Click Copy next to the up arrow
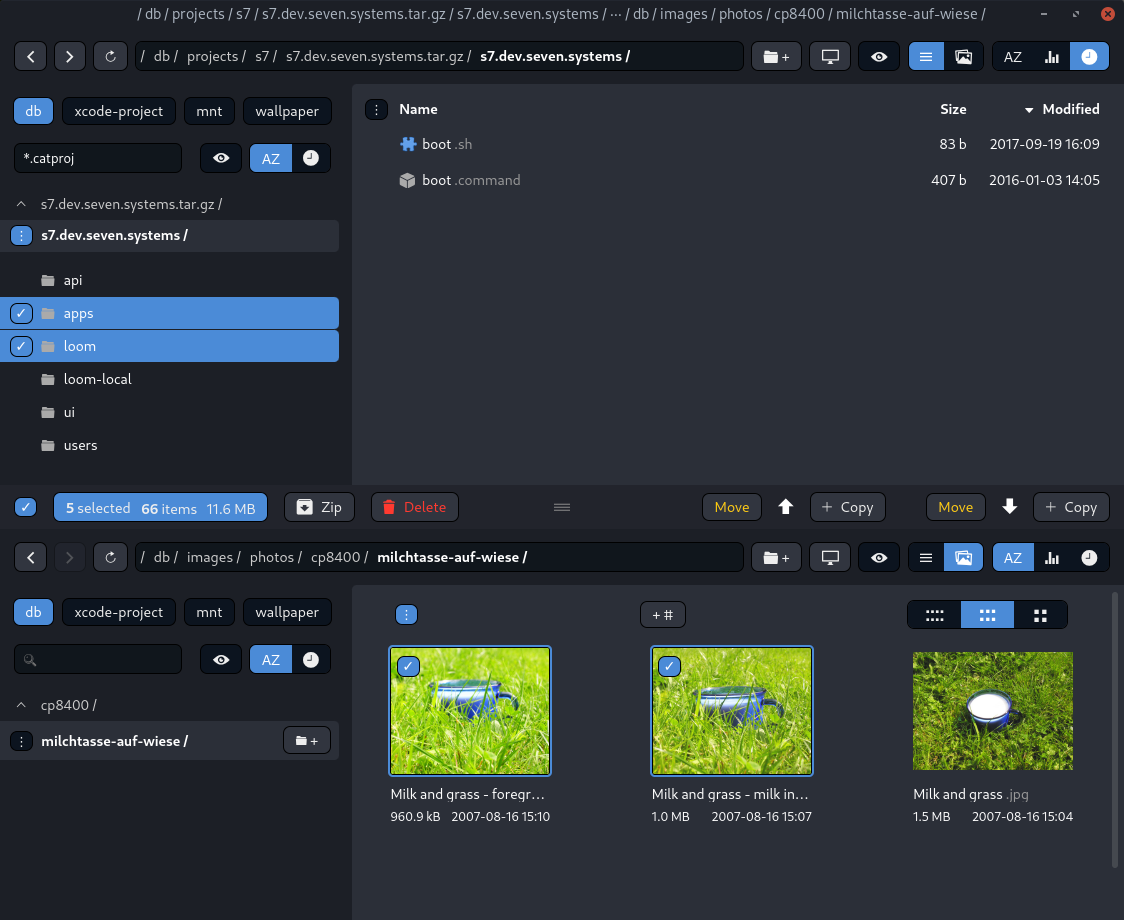This screenshot has width=1124, height=920. [x=847, y=507]
